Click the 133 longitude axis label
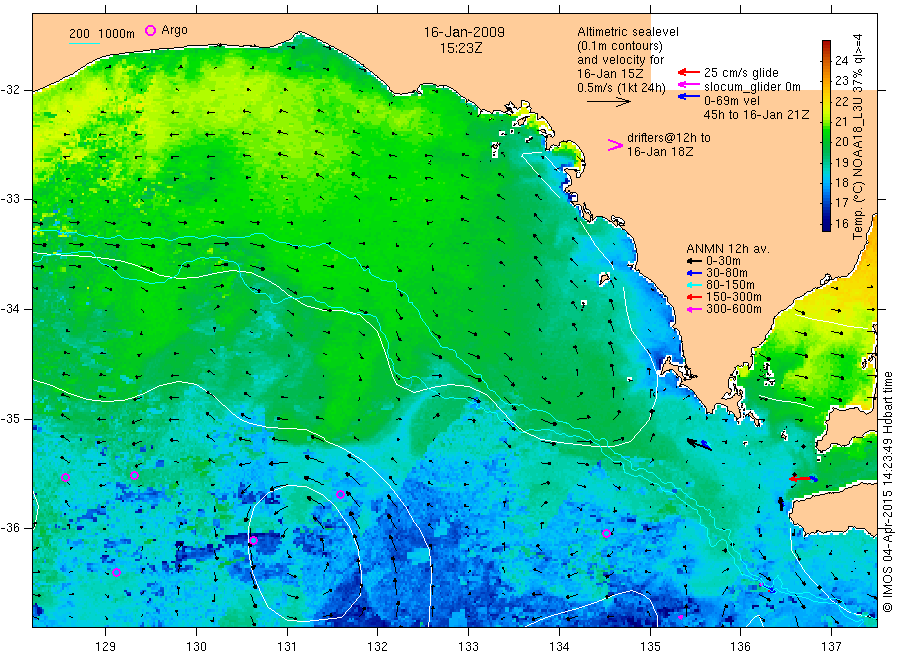This screenshot has width=900, height=660. [468, 646]
